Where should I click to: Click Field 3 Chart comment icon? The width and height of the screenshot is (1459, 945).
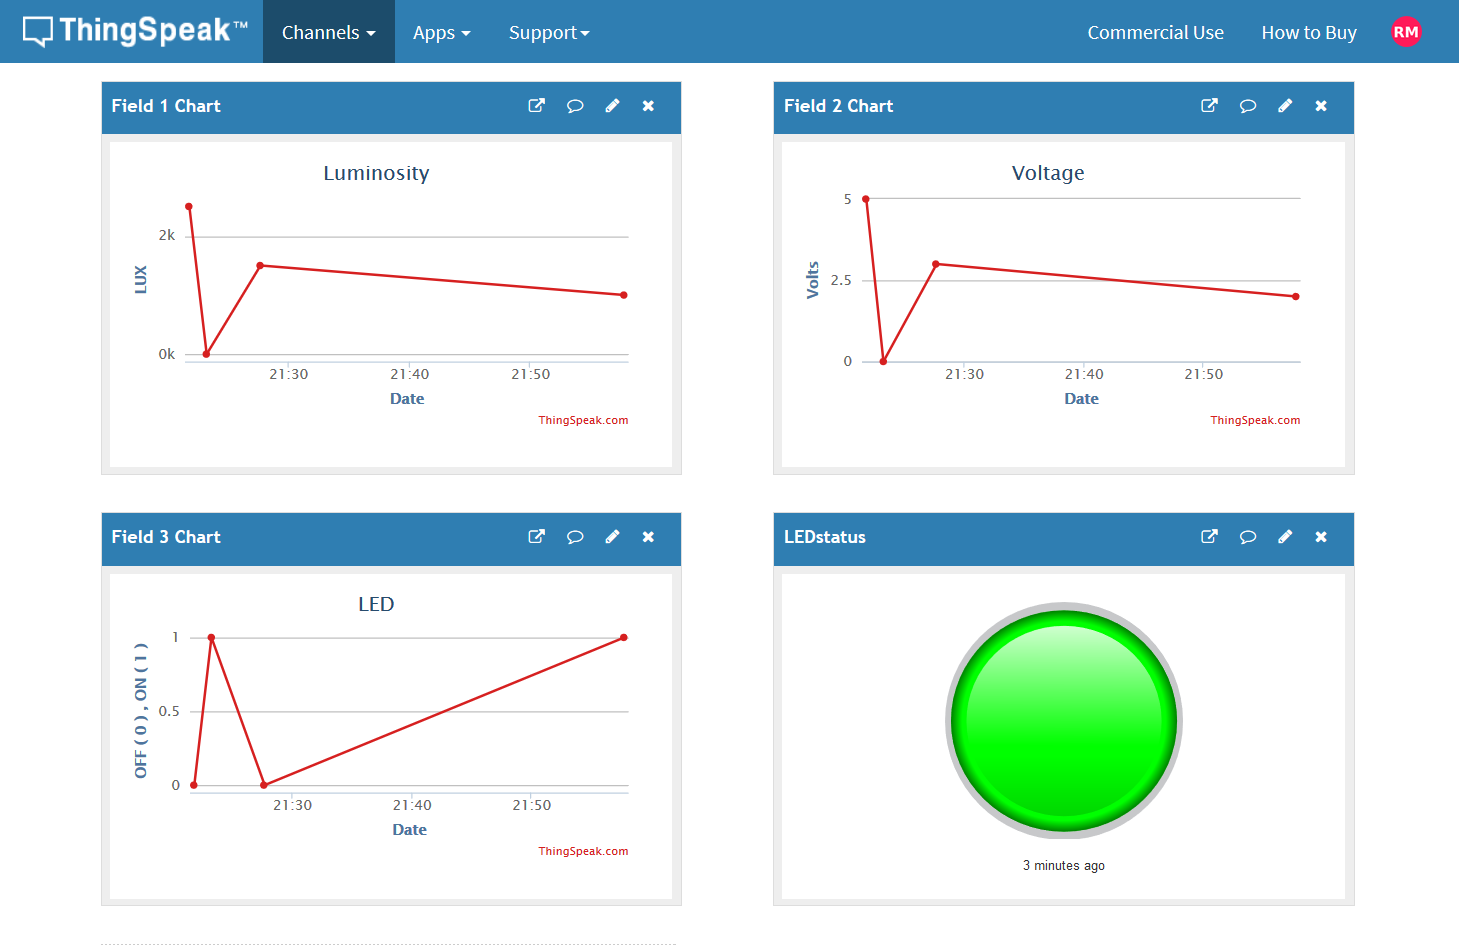[x=575, y=537]
